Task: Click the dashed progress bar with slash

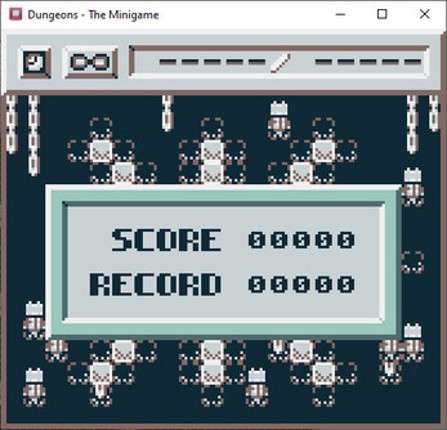Action: pos(279,62)
